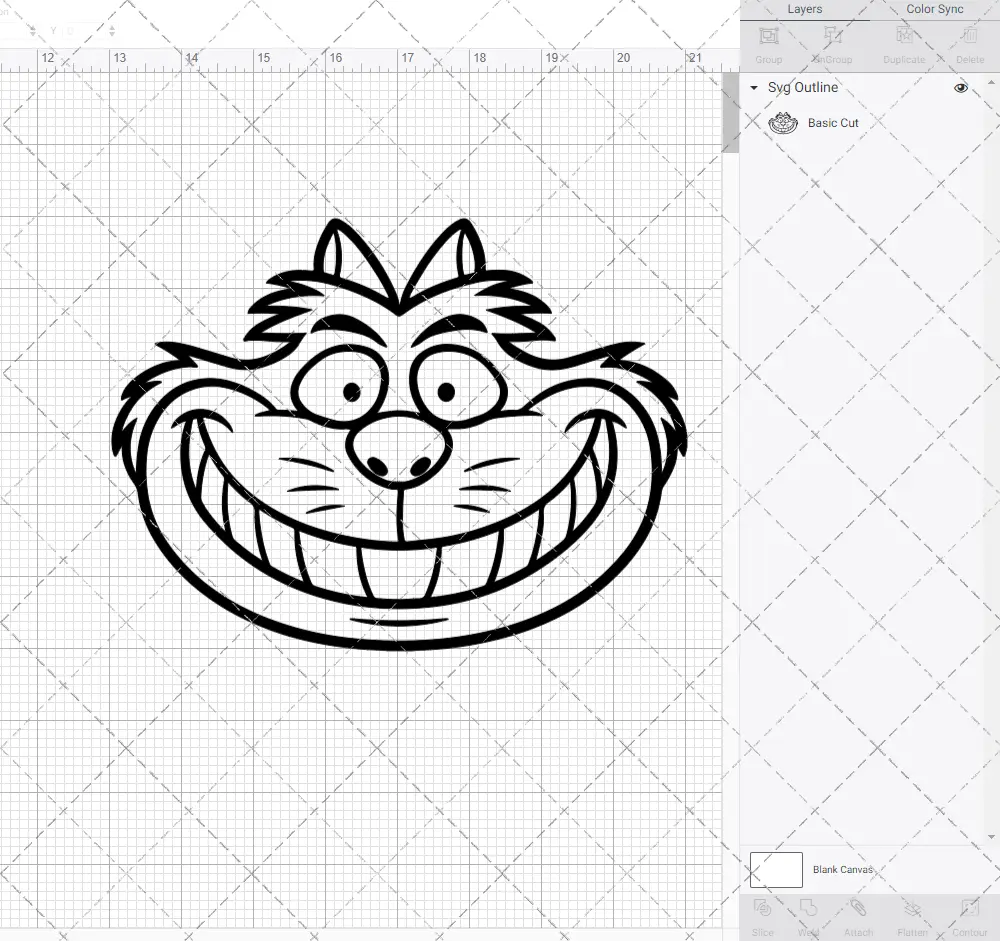Image resolution: width=1000 pixels, height=941 pixels.
Task: Select the Blank Canvas label
Action: [x=842, y=870]
